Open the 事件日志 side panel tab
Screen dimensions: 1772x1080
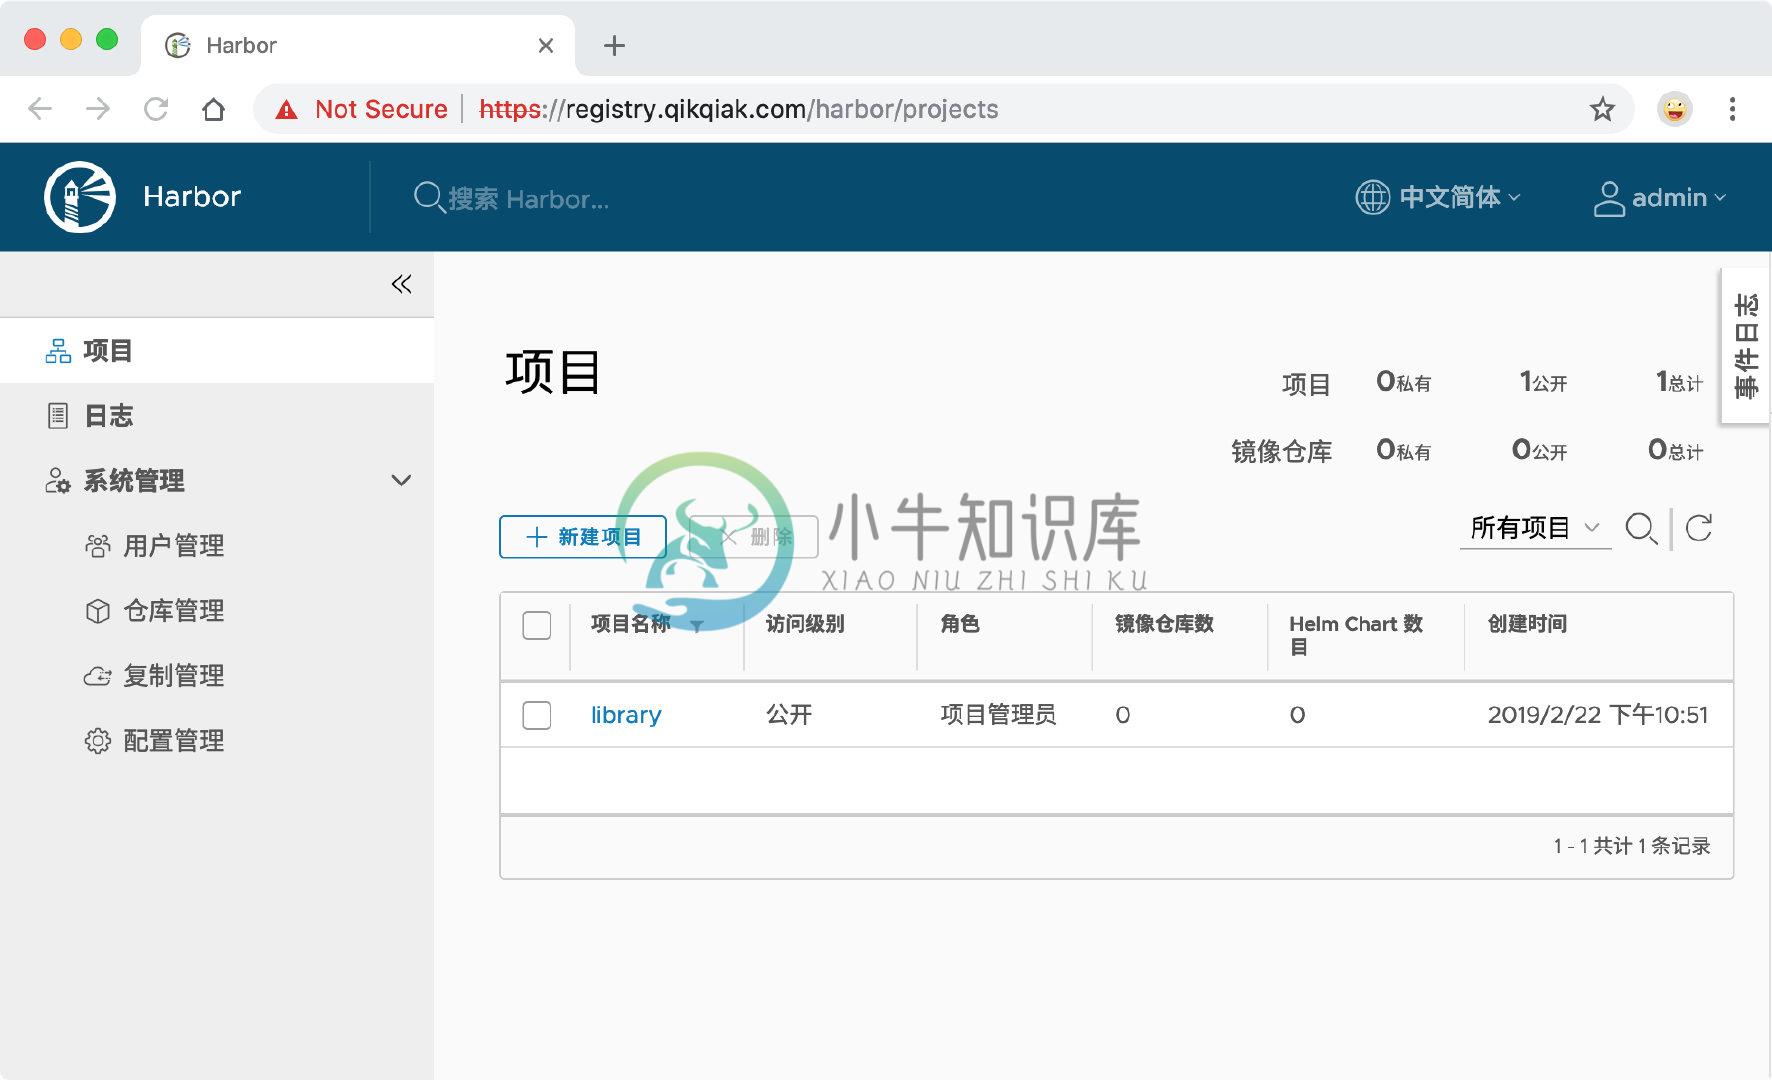point(1746,346)
